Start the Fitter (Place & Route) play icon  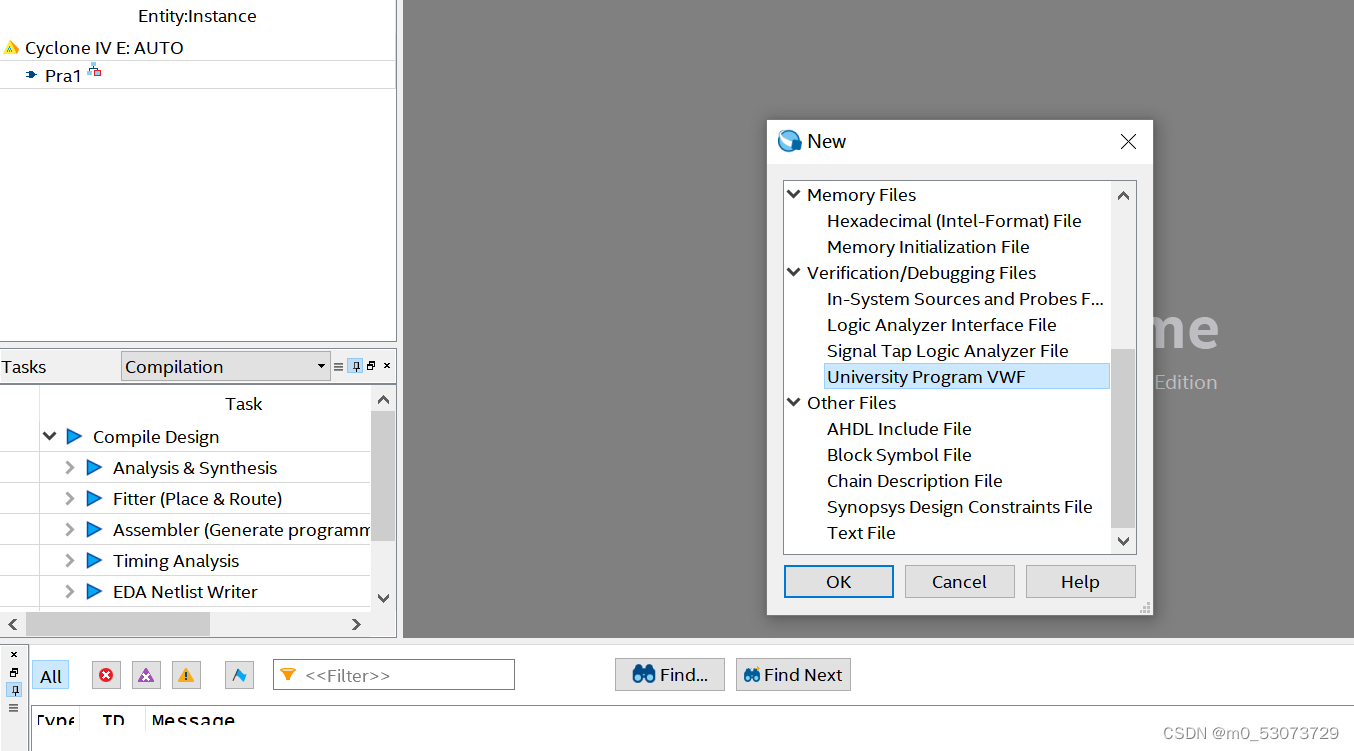(x=94, y=498)
